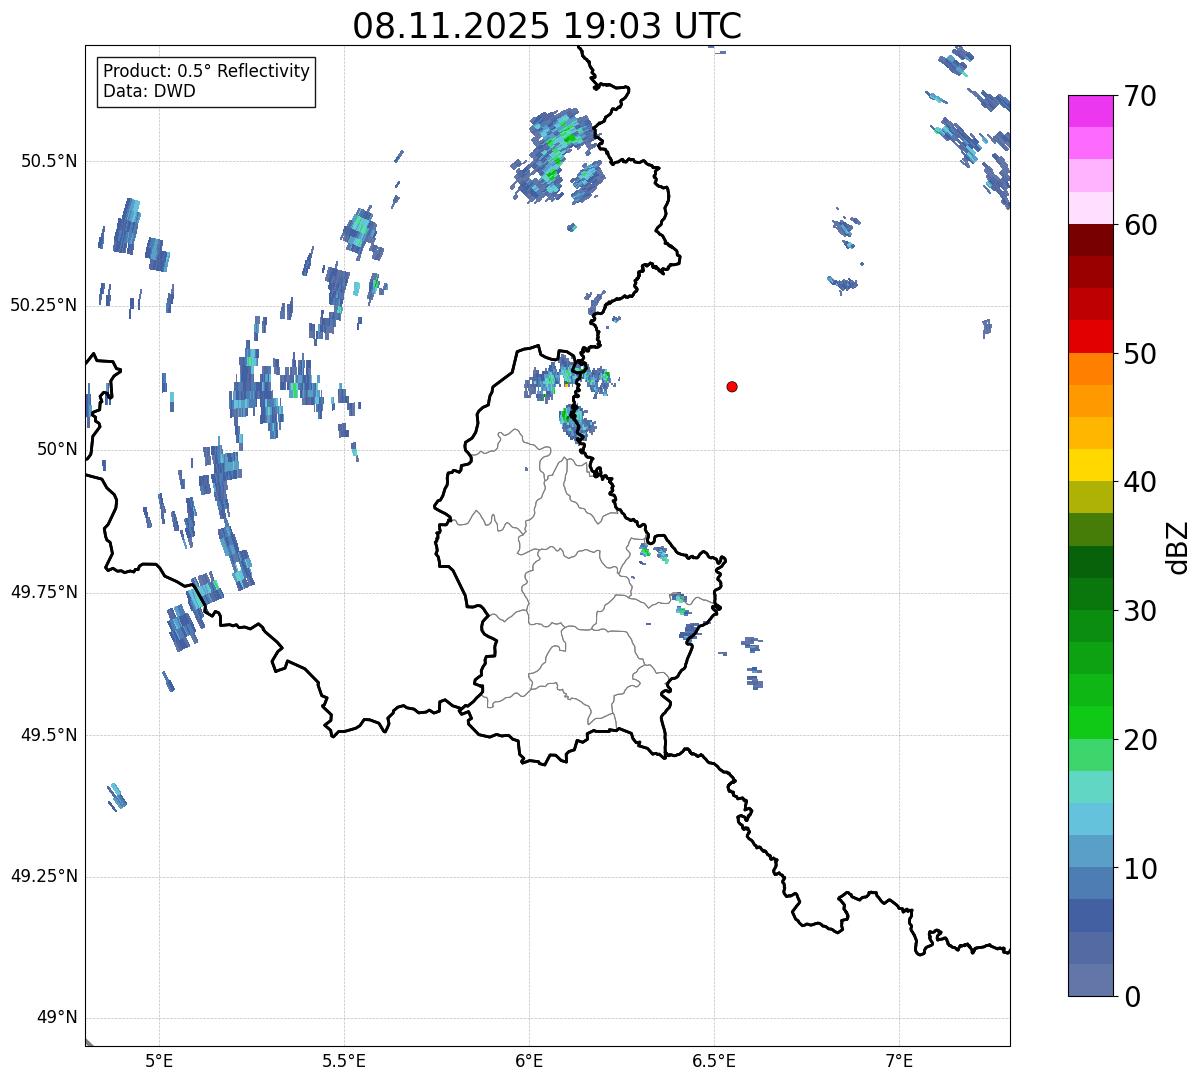Click the red location marker dot
Image resolution: width=1202 pixels, height=1081 pixels.
pos(732,387)
